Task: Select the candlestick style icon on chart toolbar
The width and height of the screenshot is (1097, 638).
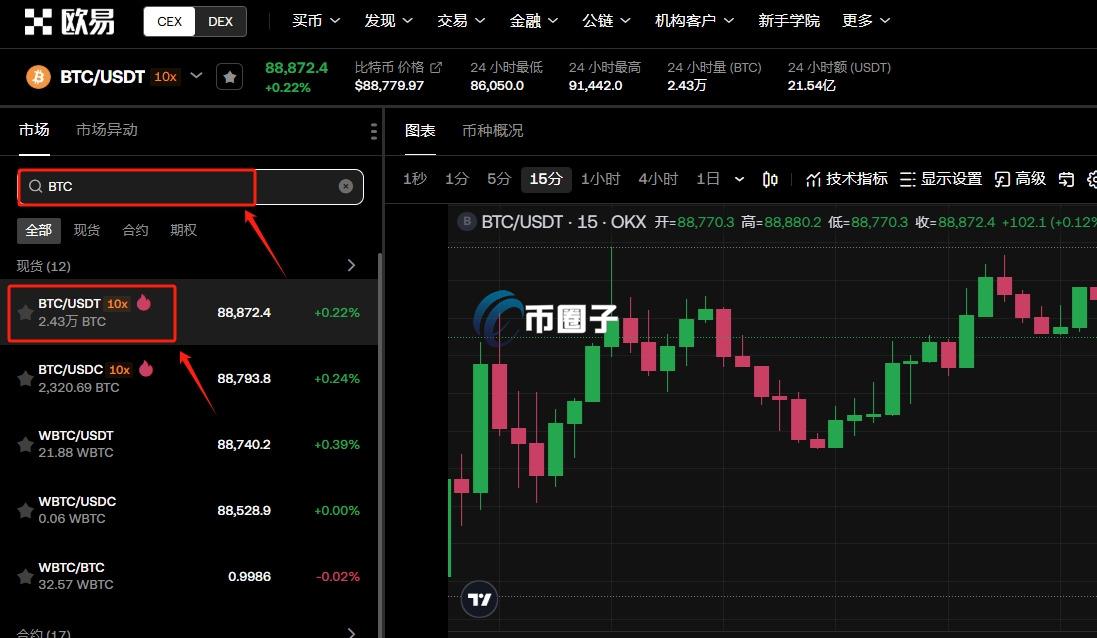Action: [x=770, y=179]
